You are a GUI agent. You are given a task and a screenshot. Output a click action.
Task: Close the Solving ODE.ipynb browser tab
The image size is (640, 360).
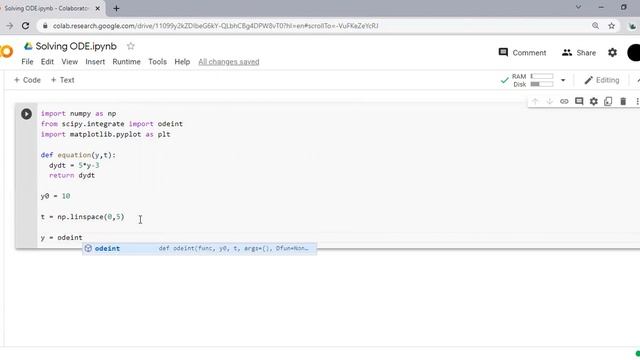[x=98, y=8]
